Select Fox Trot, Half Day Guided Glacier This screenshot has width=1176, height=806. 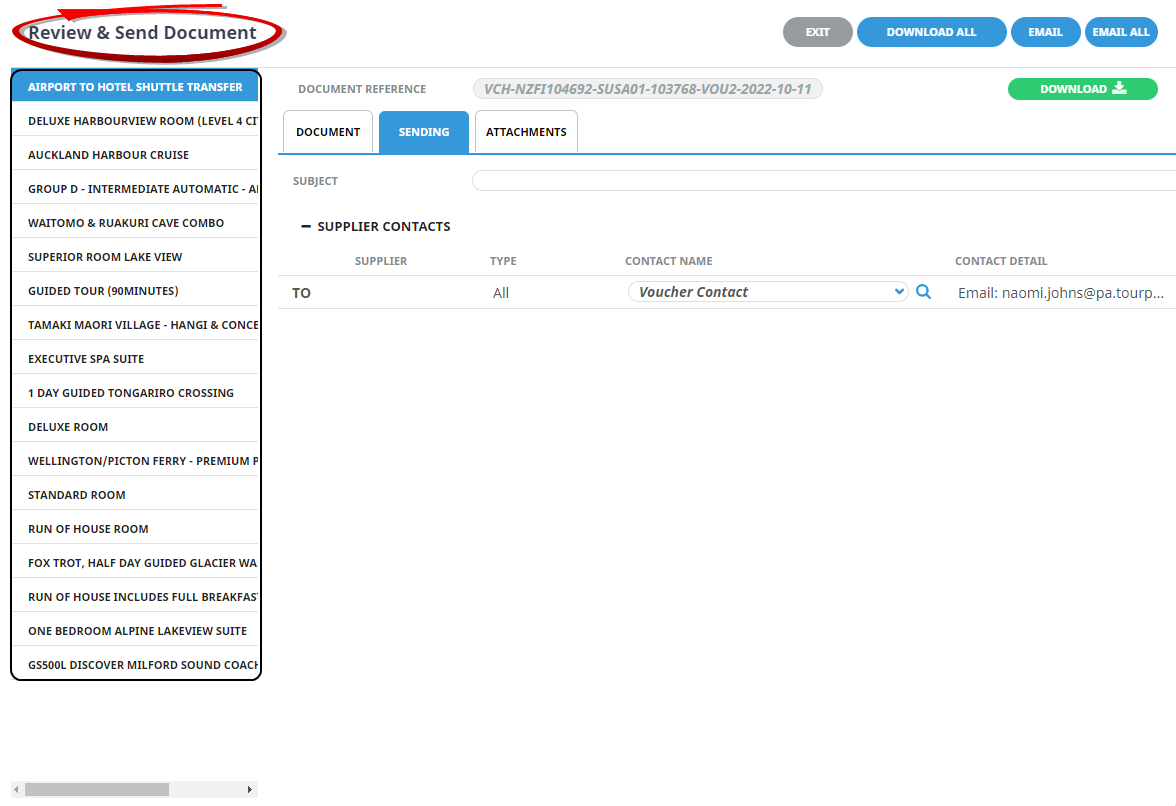coord(135,563)
